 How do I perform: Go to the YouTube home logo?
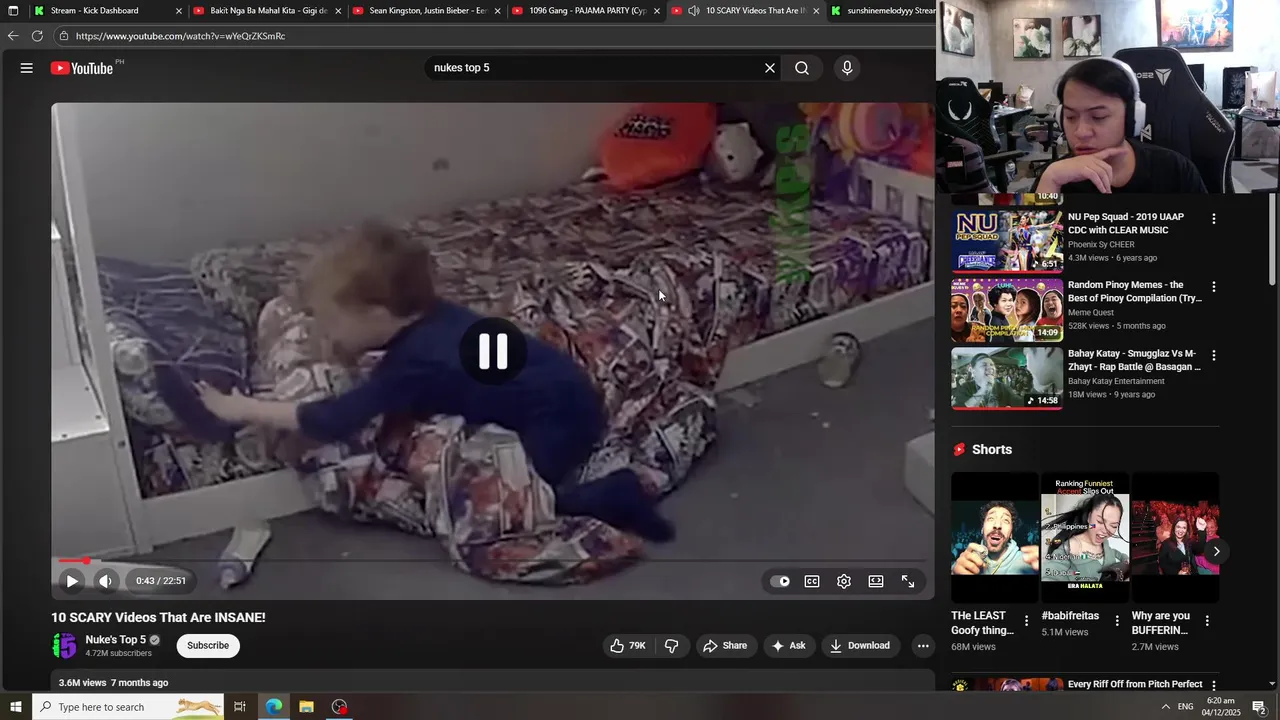(82, 68)
